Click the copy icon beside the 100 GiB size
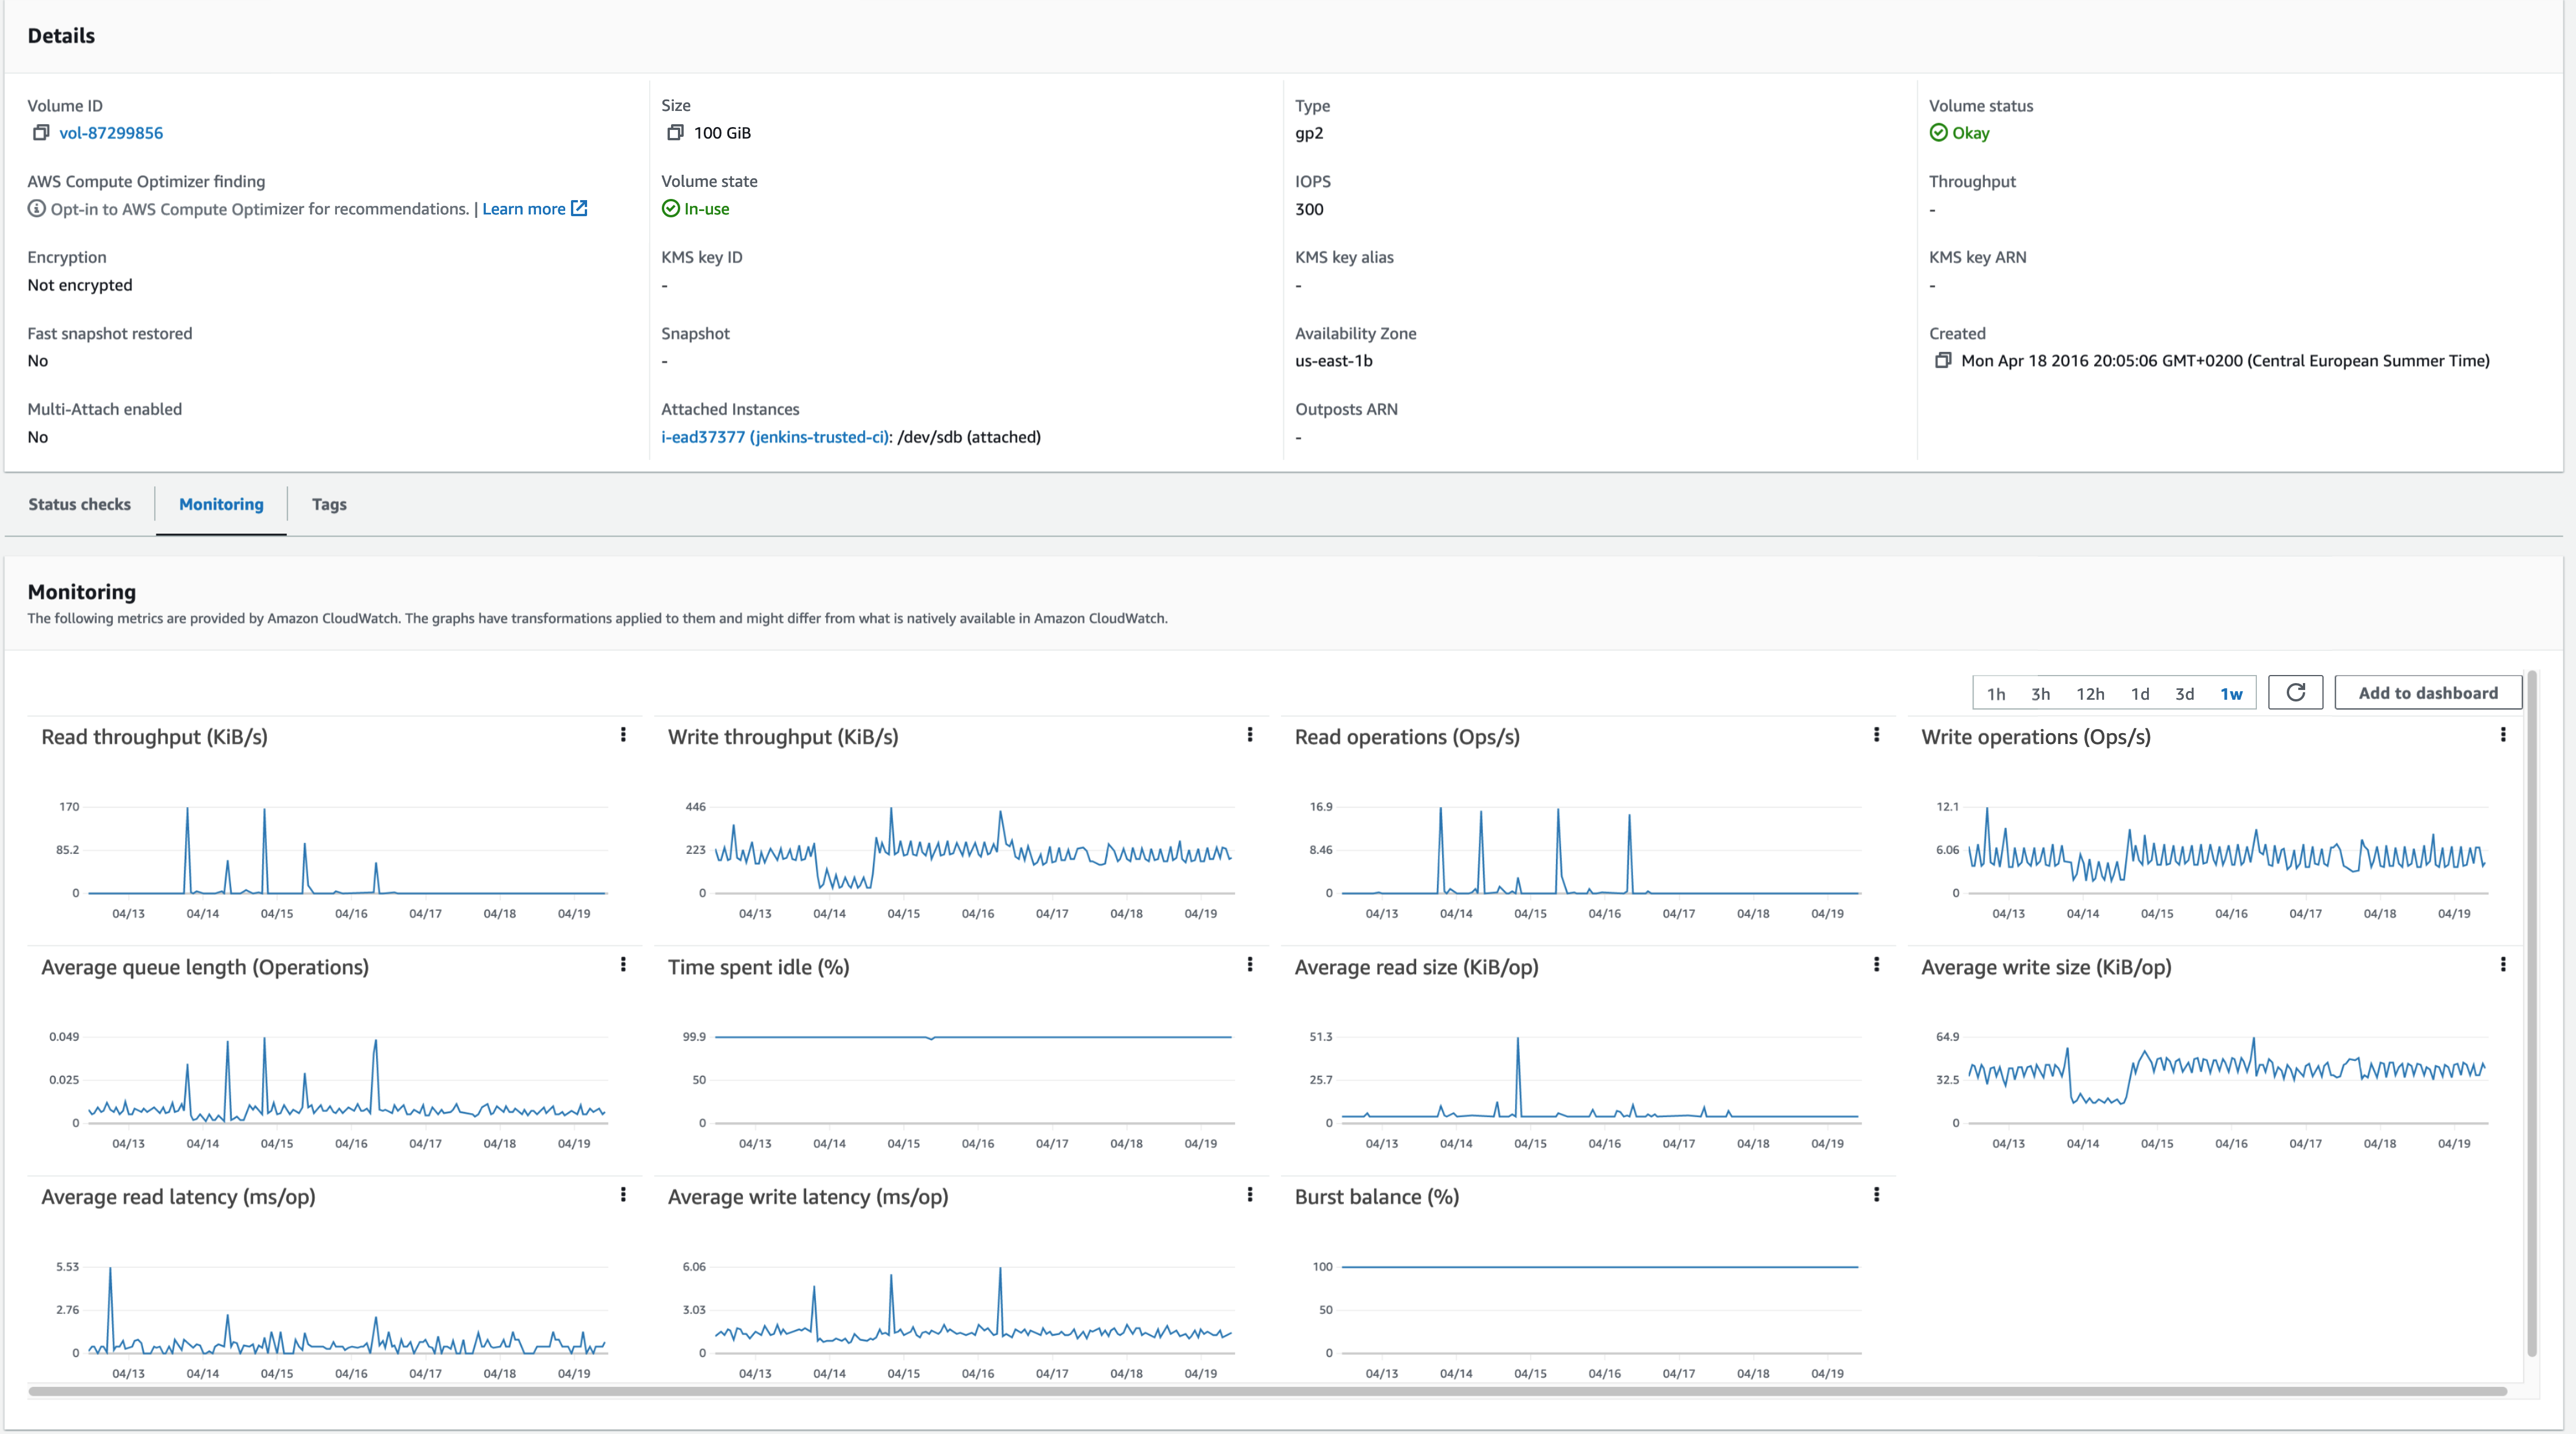 [x=675, y=132]
